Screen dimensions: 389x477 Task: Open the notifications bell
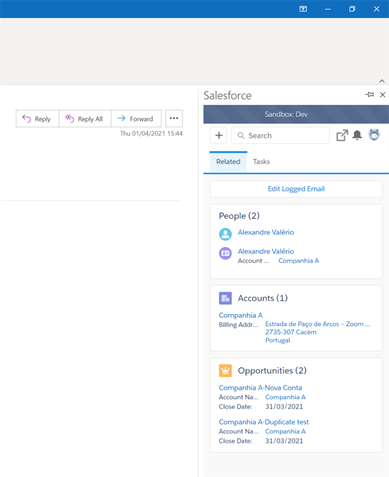point(357,135)
